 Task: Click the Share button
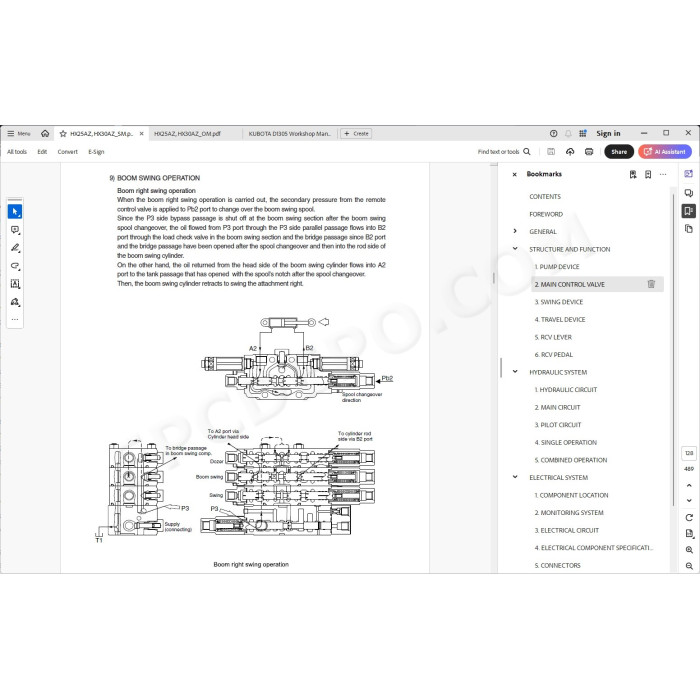(x=619, y=152)
